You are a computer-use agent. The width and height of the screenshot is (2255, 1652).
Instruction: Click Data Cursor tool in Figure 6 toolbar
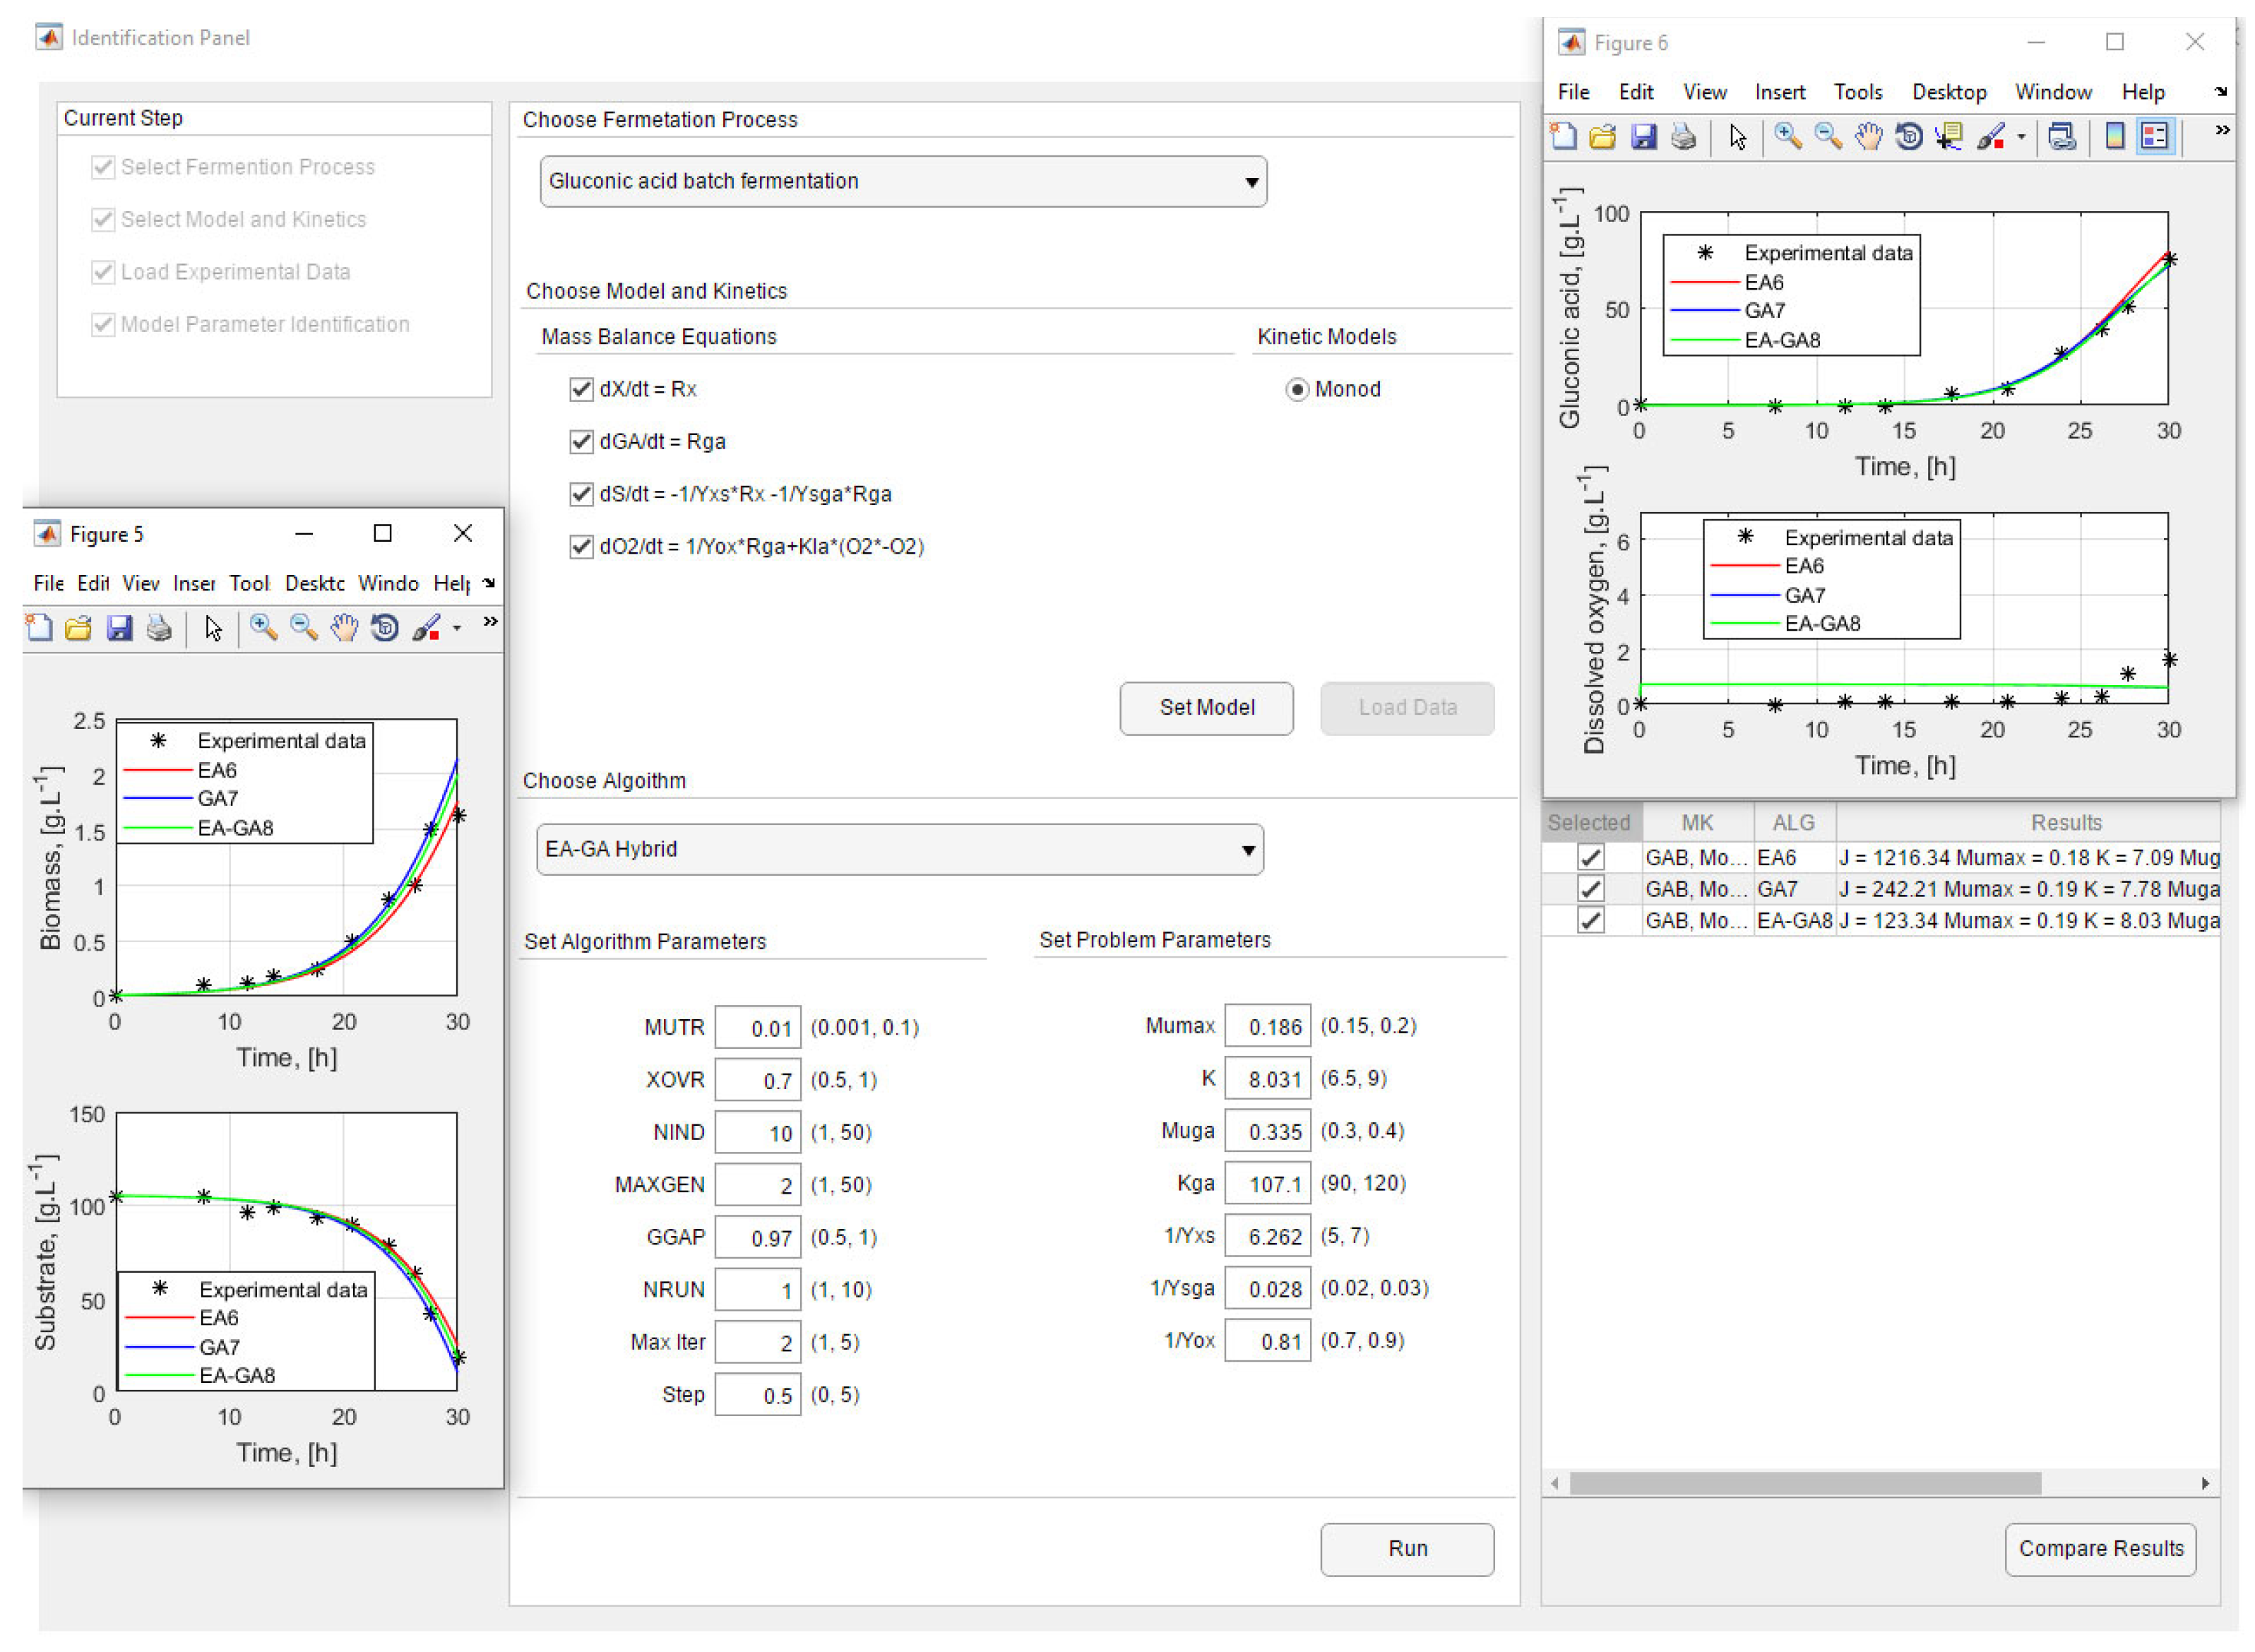coord(1948,136)
